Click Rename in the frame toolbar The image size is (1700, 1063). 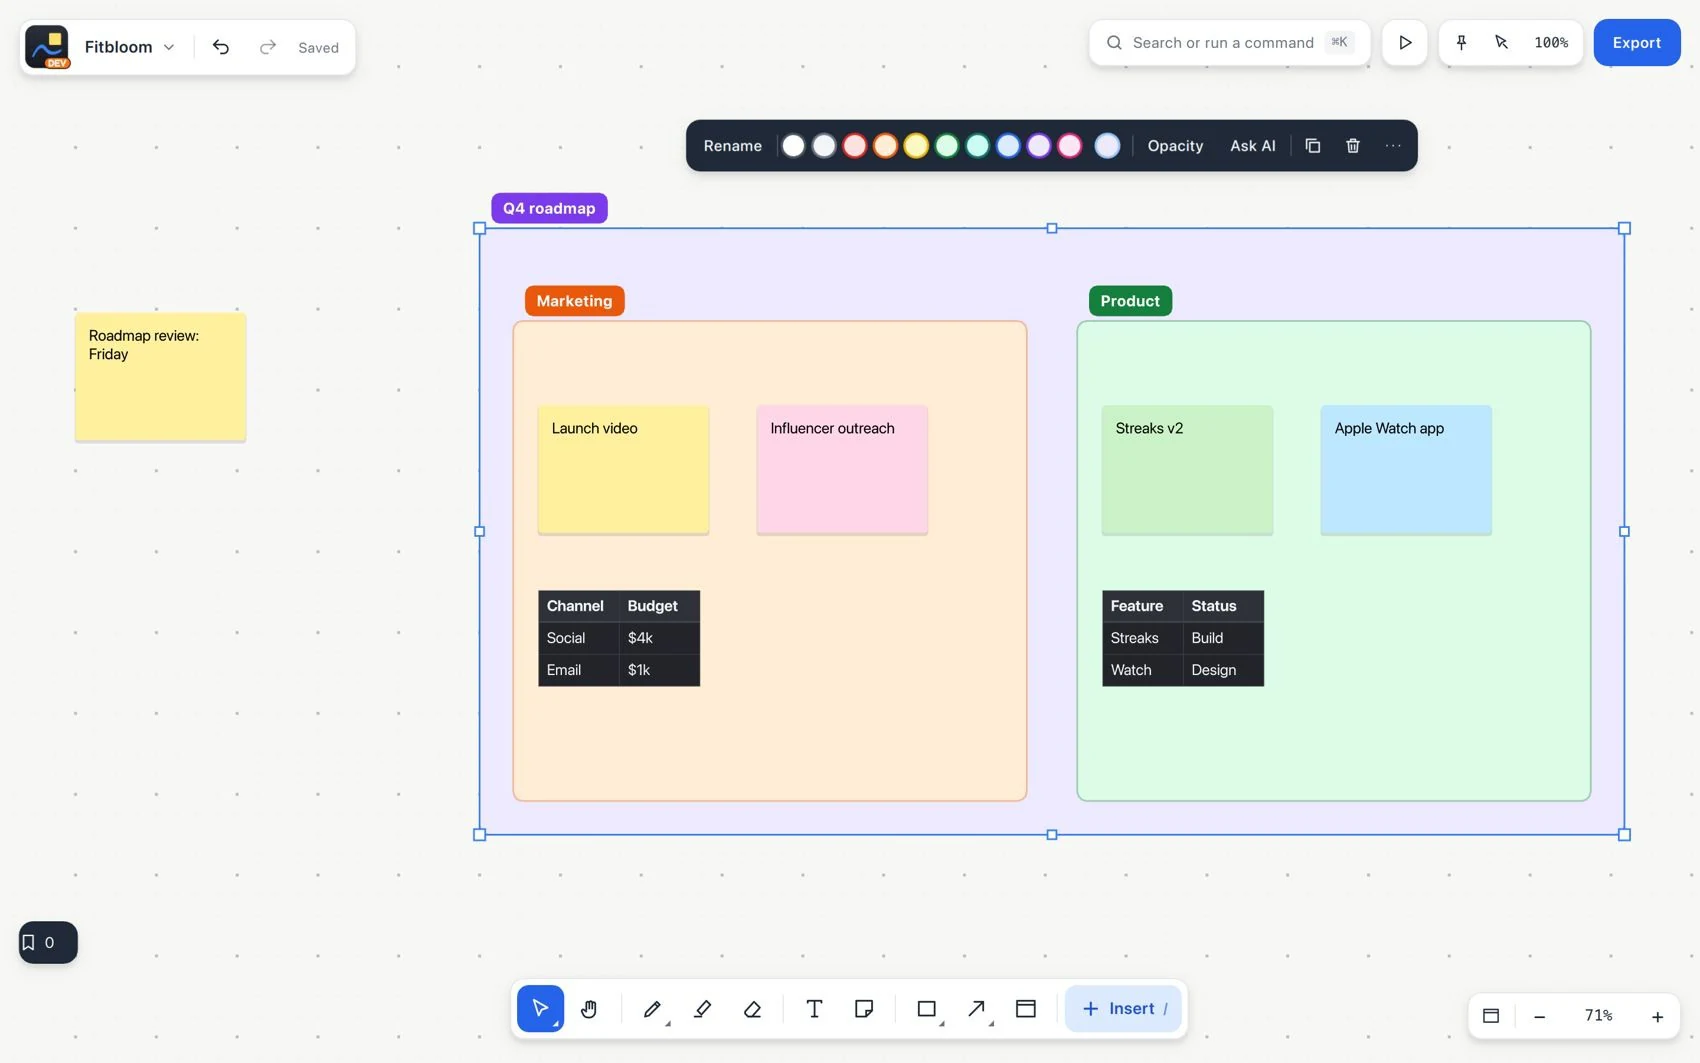coord(732,145)
